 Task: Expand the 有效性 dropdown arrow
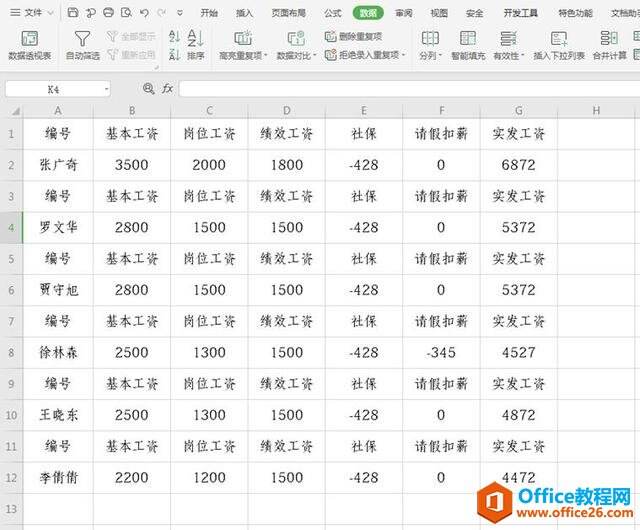pyautogui.click(x=522, y=55)
